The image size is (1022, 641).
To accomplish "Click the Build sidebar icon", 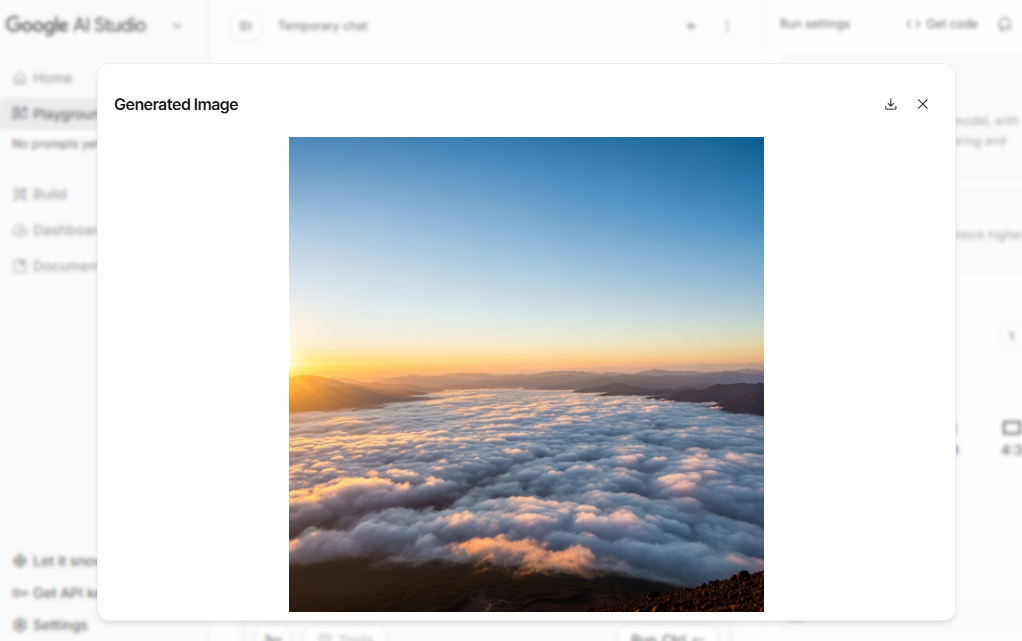I will click(x=20, y=194).
